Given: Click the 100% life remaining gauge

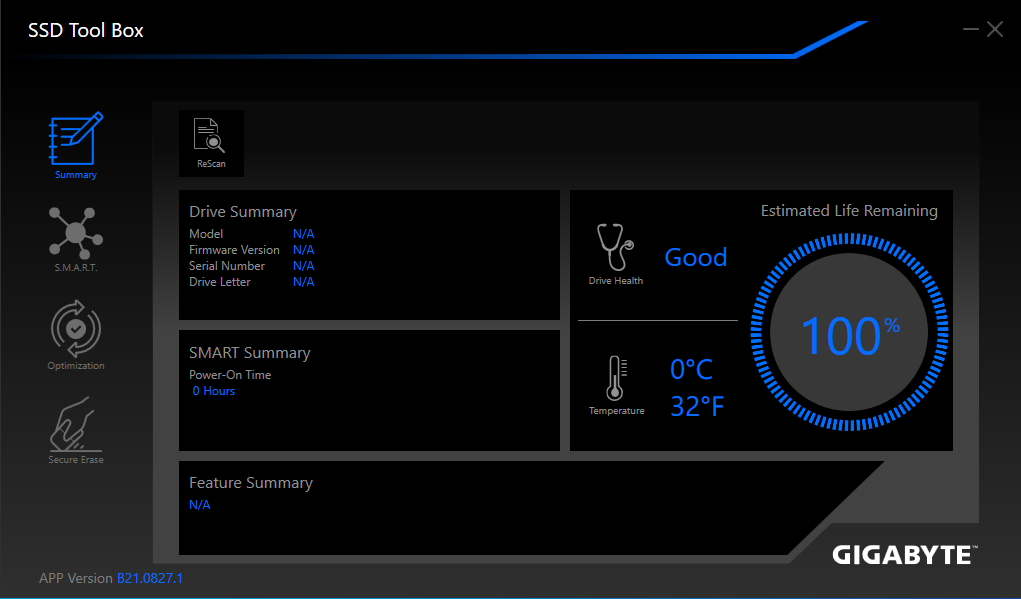Looking at the screenshot, I should 849,332.
